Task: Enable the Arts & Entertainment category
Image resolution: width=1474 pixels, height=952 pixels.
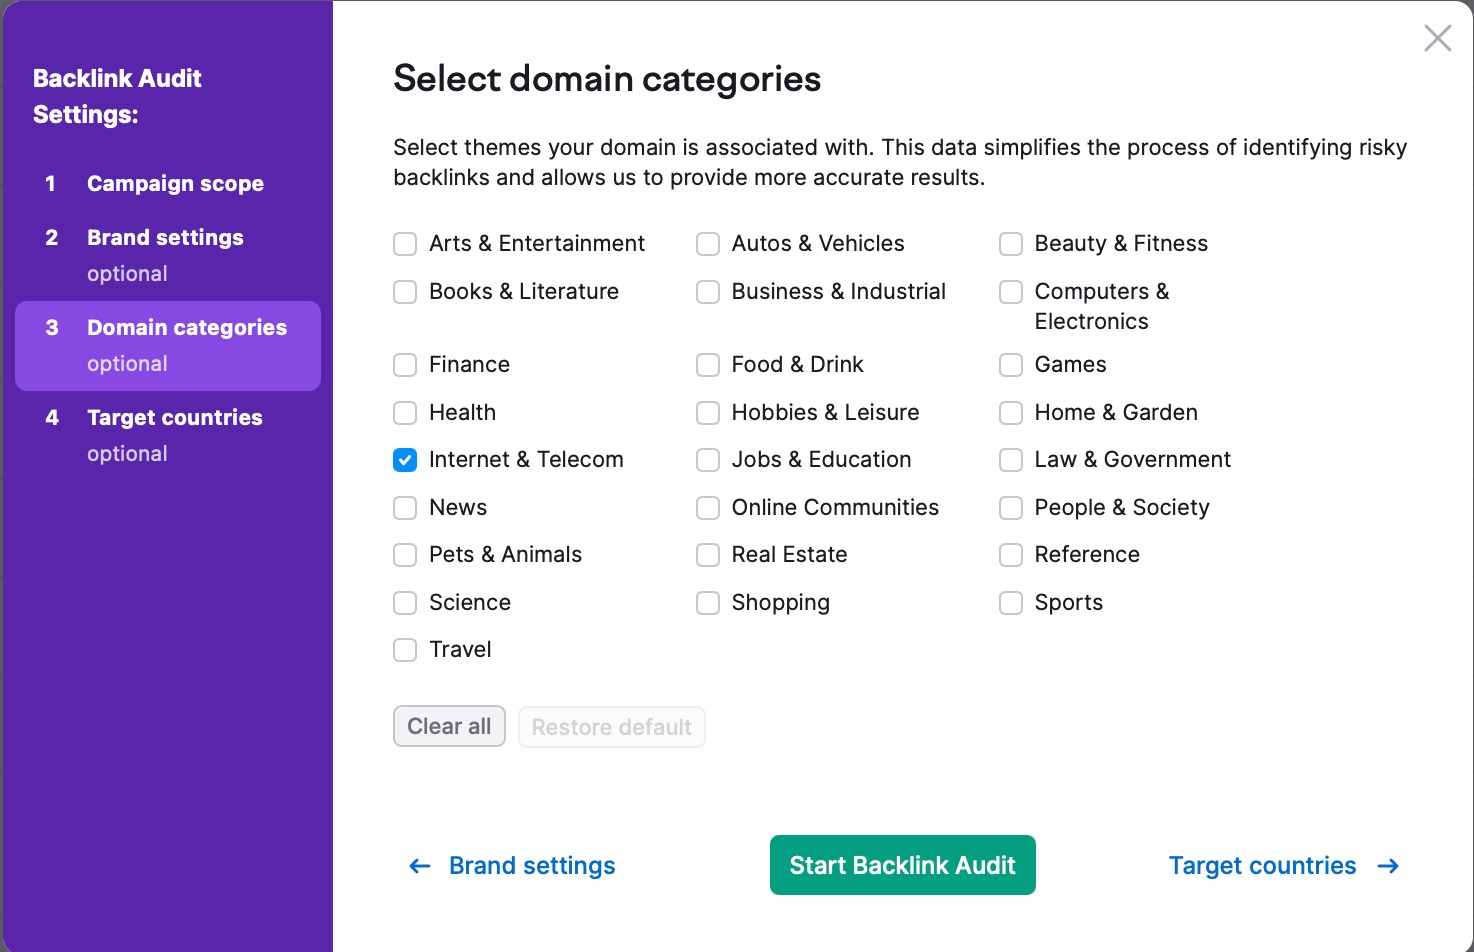Action: point(405,244)
